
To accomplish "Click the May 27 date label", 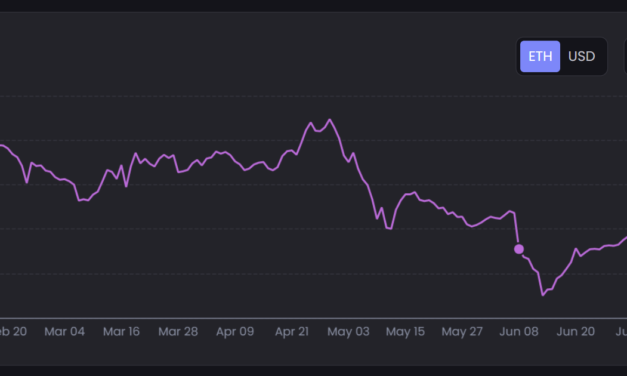I will pos(462,332).
